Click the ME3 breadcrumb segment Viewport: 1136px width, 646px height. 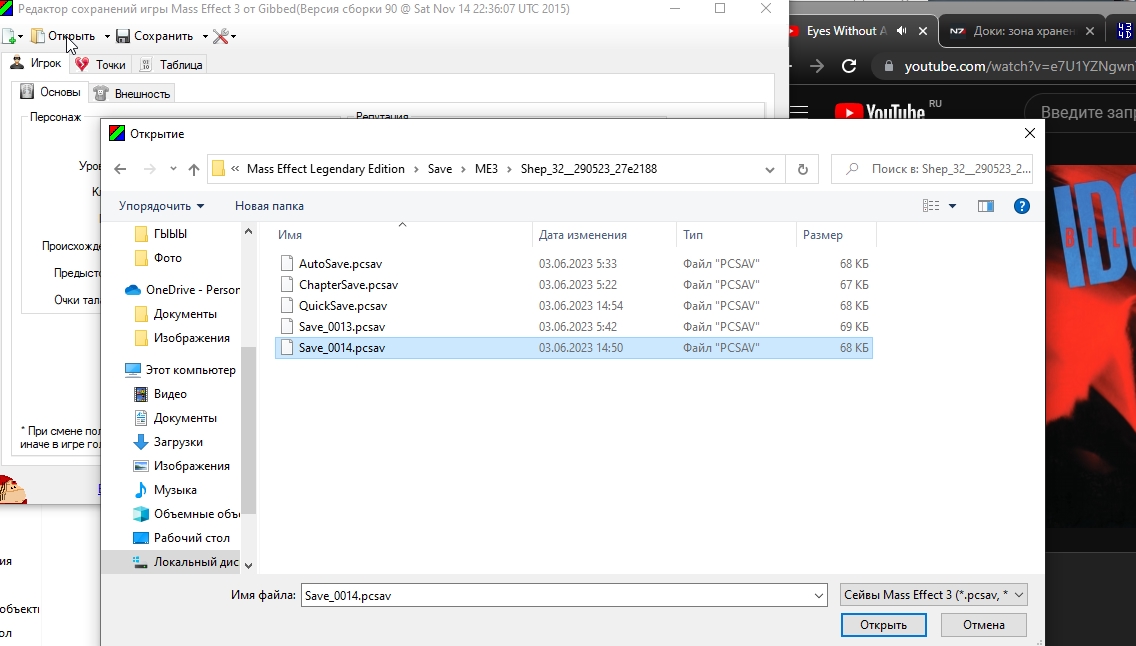(486, 169)
